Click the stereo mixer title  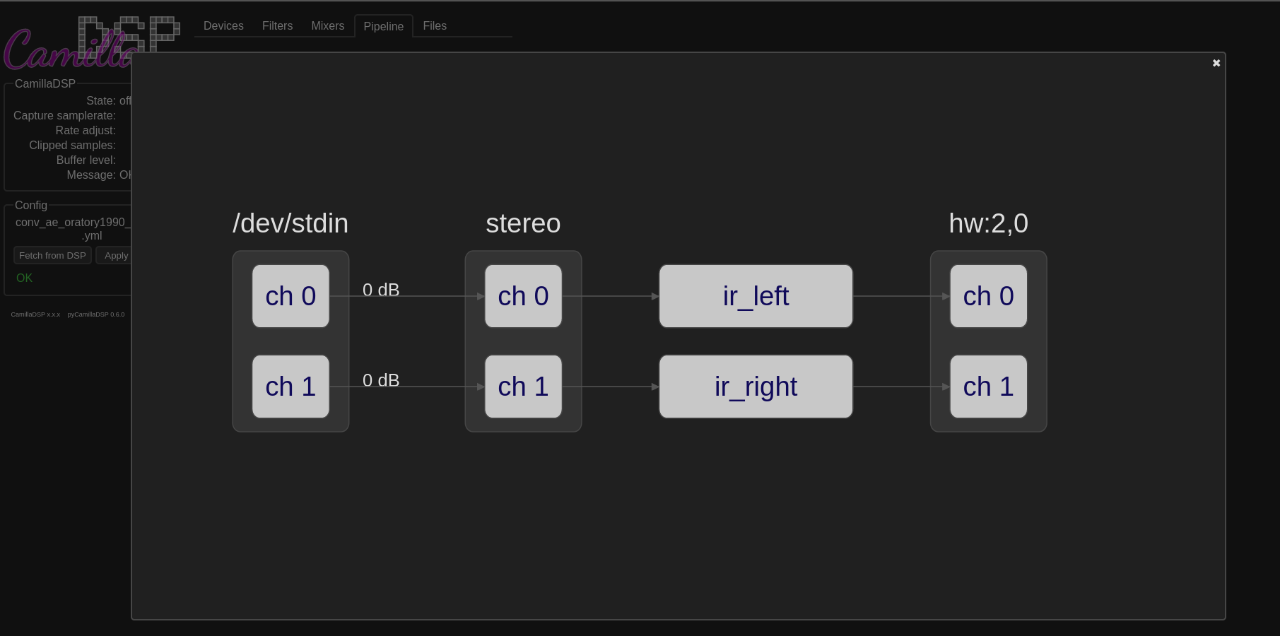pos(523,224)
